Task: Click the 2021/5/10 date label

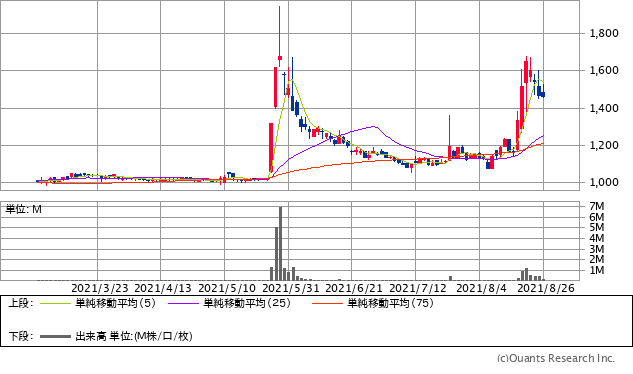Action: click(x=227, y=288)
